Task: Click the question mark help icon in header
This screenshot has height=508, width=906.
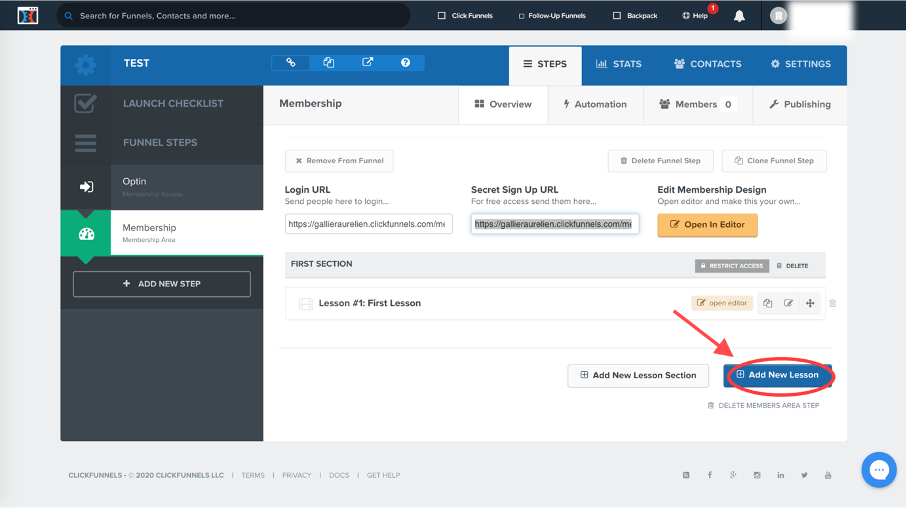Action: (406, 62)
